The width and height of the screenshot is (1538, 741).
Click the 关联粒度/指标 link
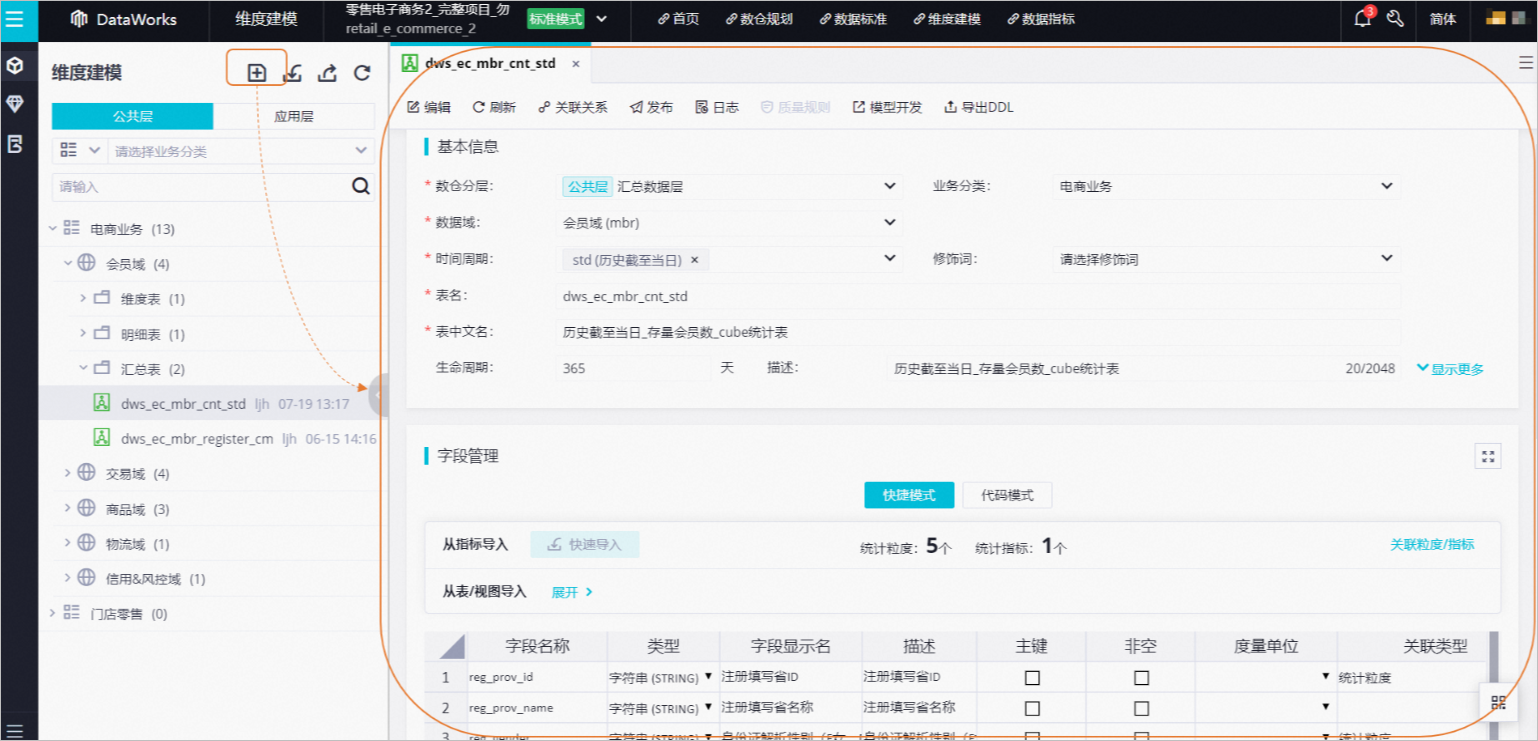[1432, 544]
